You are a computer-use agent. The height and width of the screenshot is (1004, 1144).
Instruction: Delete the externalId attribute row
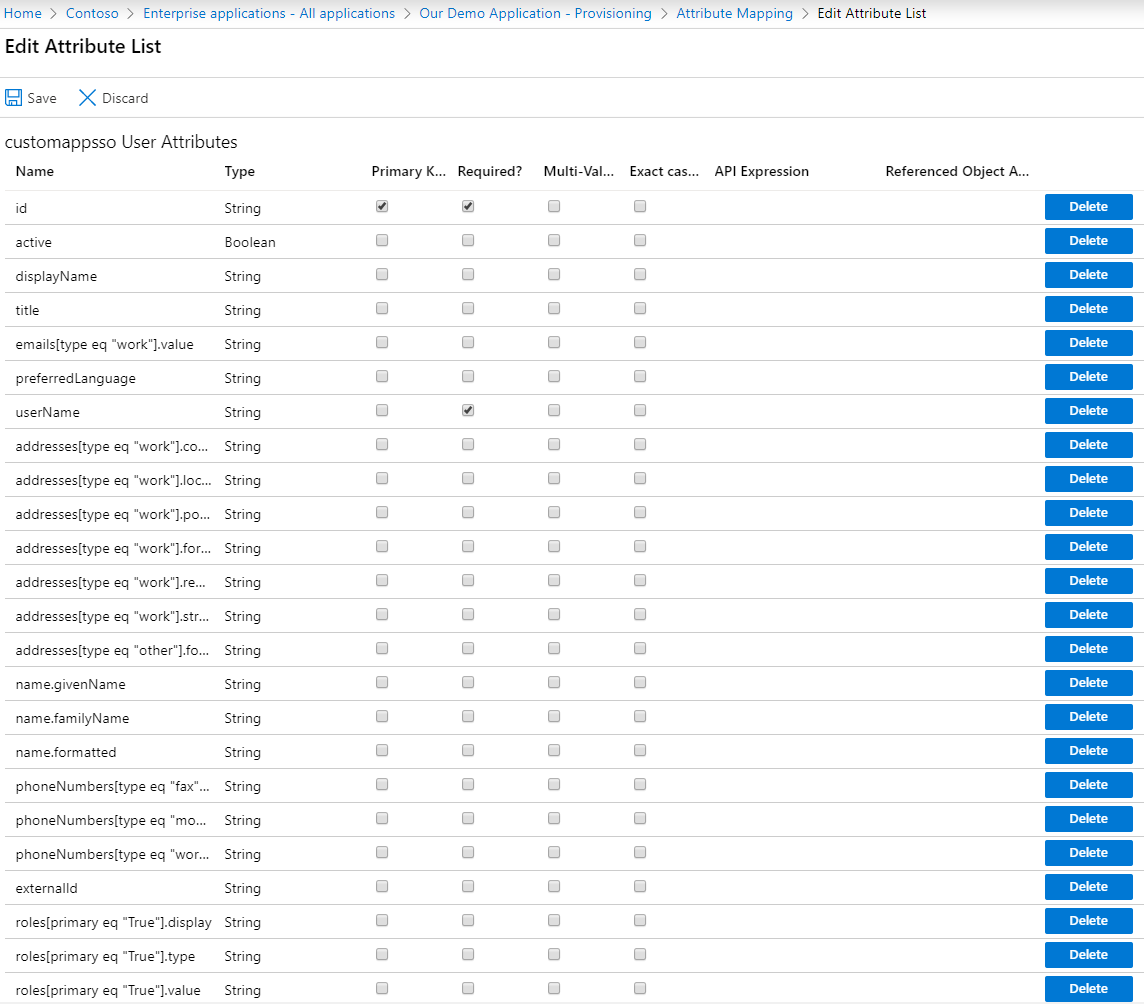coord(1088,887)
